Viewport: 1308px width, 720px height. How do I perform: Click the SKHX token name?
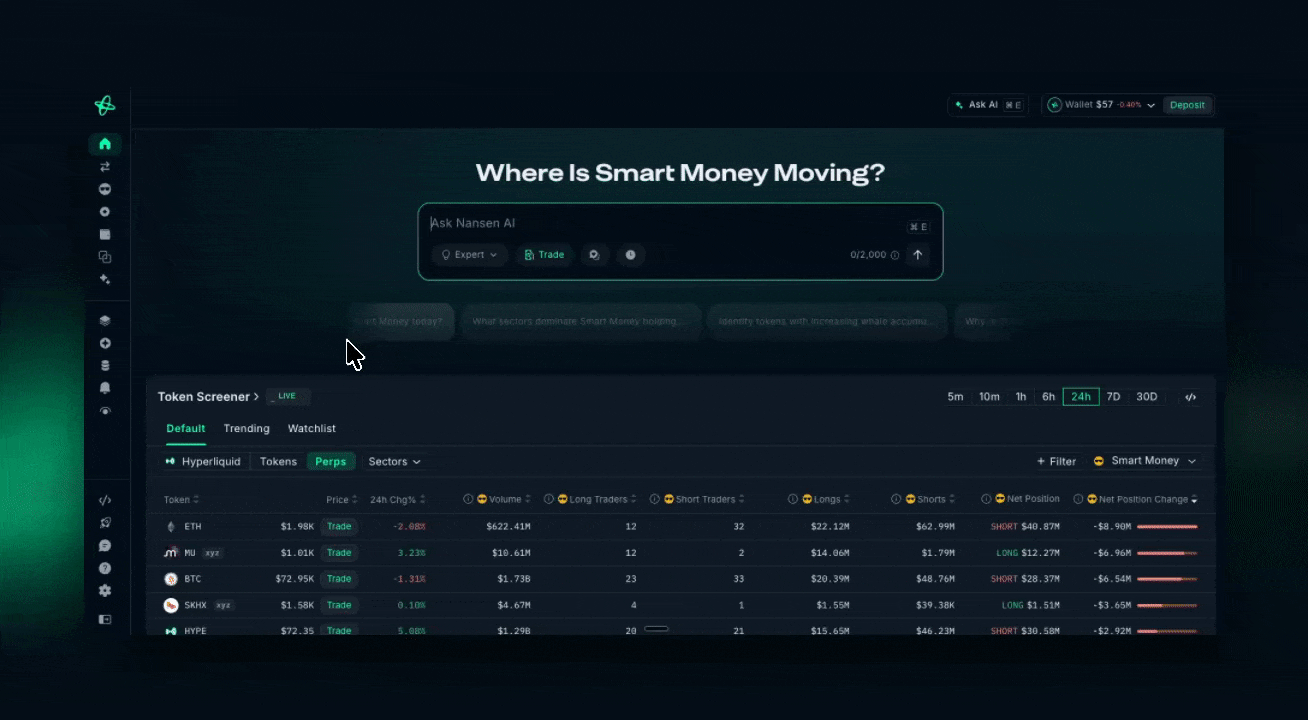[x=196, y=605]
